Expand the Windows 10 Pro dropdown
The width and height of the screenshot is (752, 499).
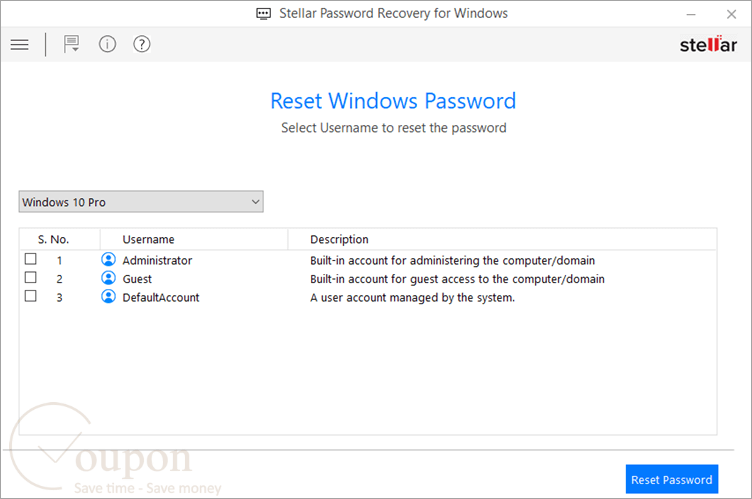tap(141, 202)
